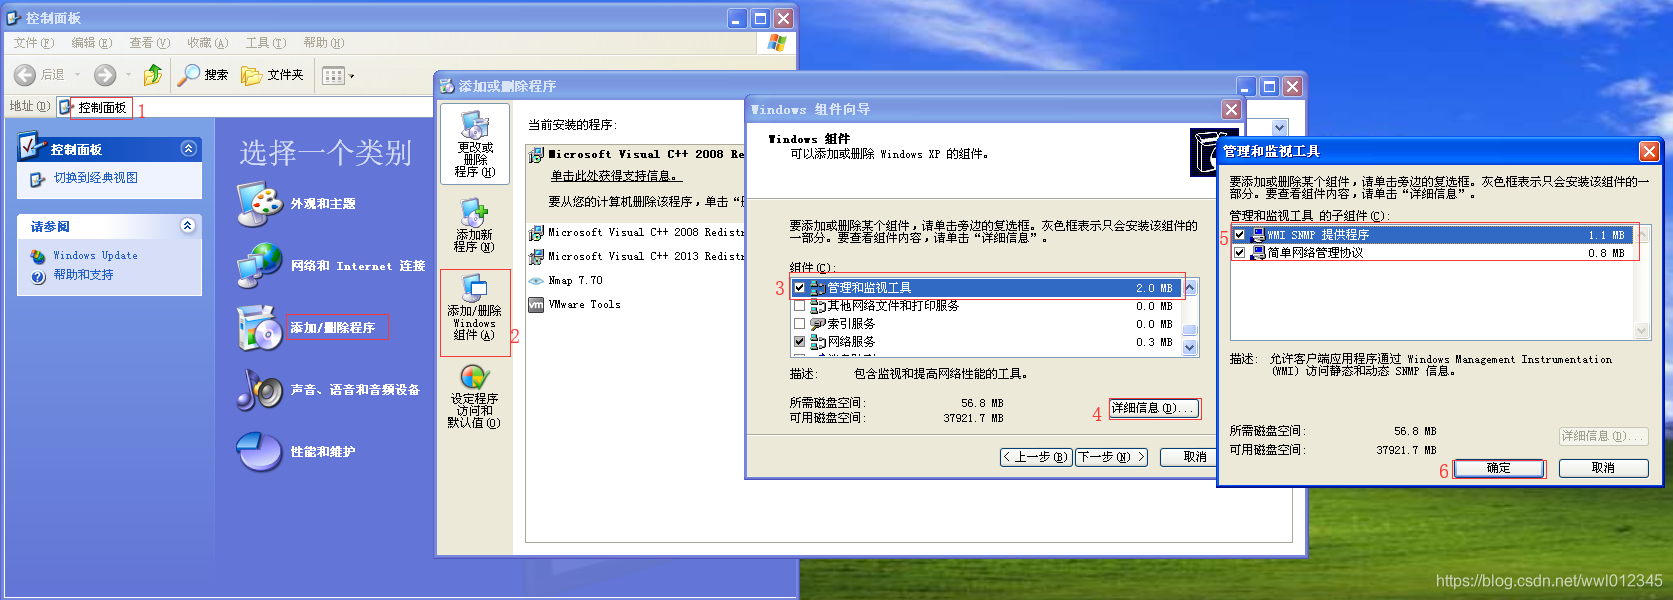Open the 编辑(E) menu
This screenshot has width=1673, height=600.
coord(92,43)
